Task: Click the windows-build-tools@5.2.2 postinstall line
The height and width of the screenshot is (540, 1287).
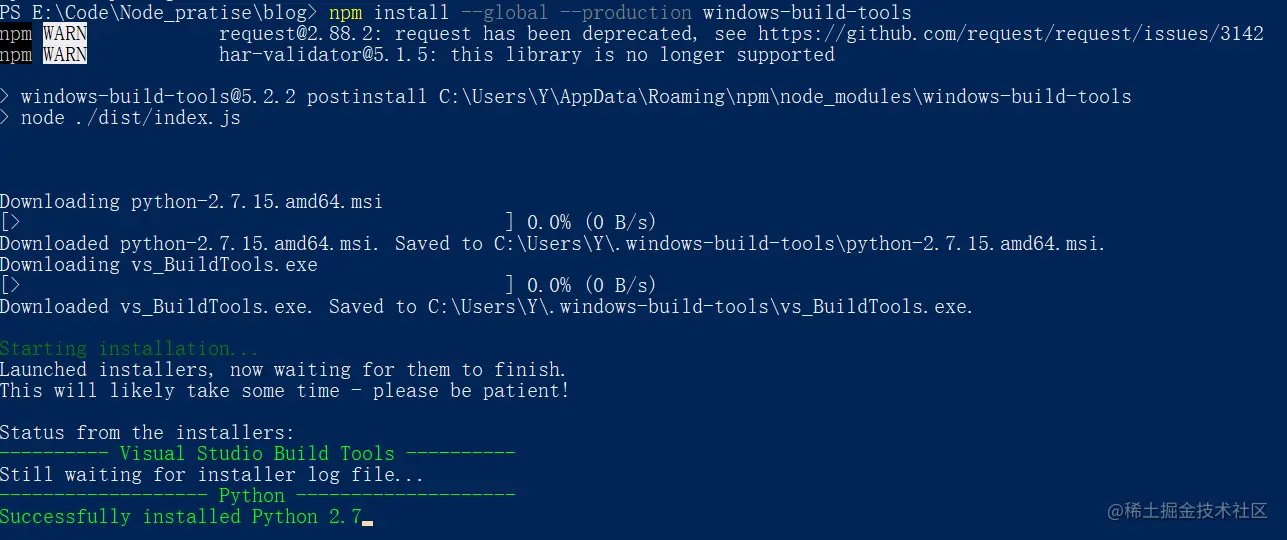Action: (566, 97)
